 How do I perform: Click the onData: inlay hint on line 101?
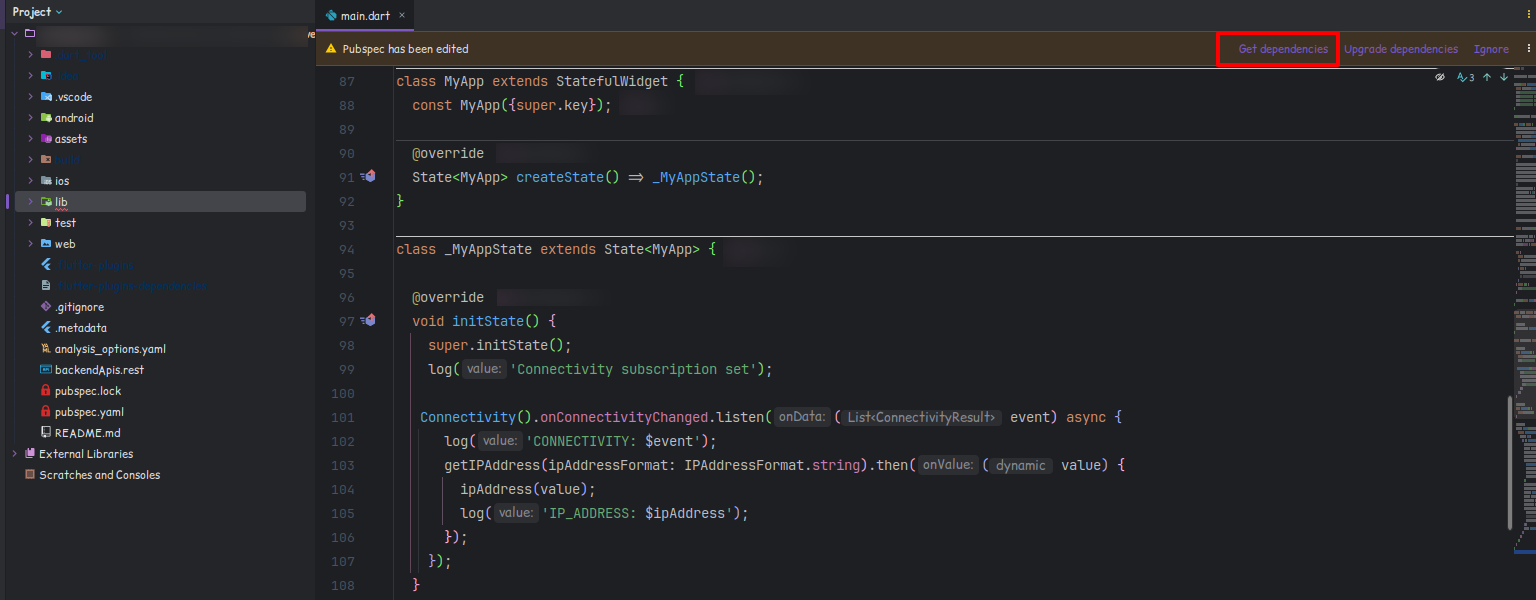tap(800, 417)
